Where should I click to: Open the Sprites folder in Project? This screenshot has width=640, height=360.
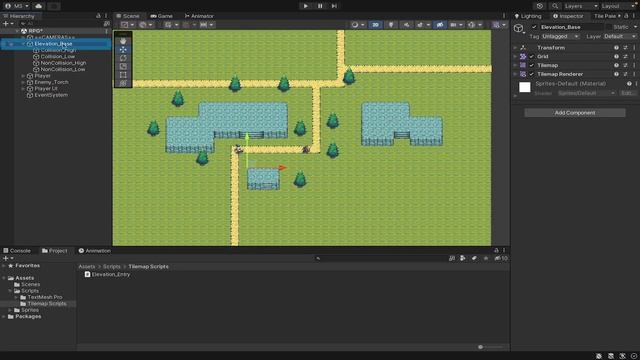[x=30, y=310]
